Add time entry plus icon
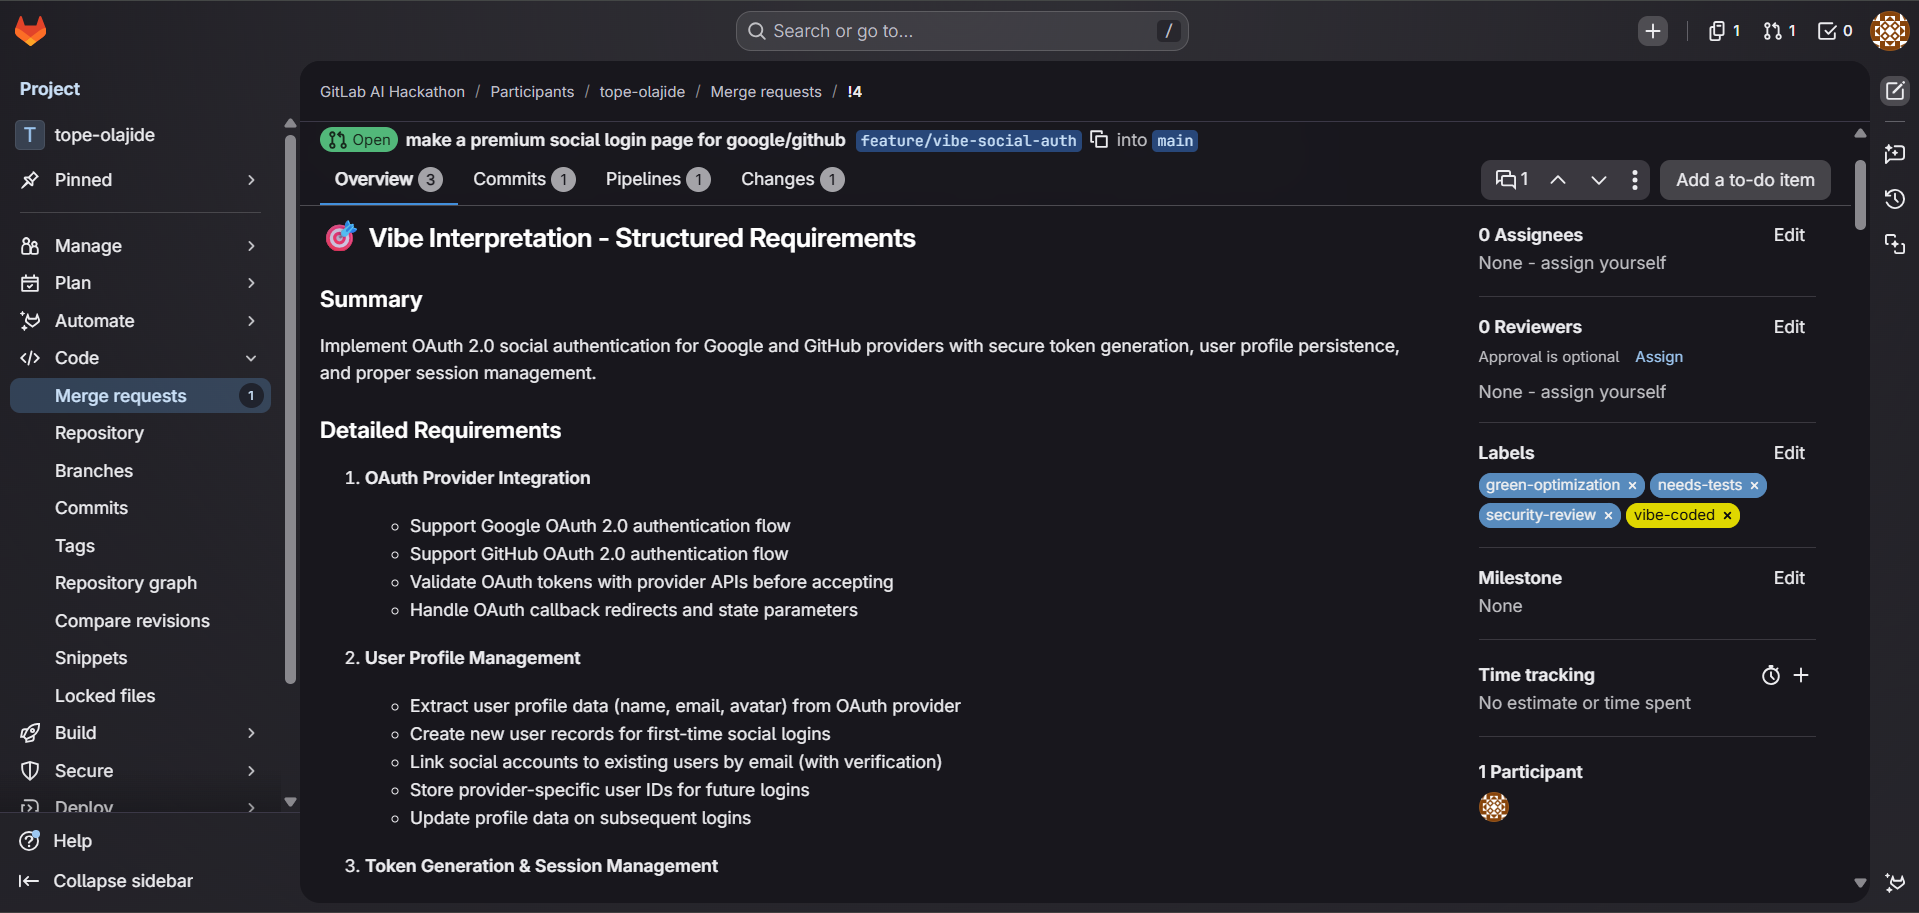The height and width of the screenshot is (913, 1919). tap(1801, 675)
